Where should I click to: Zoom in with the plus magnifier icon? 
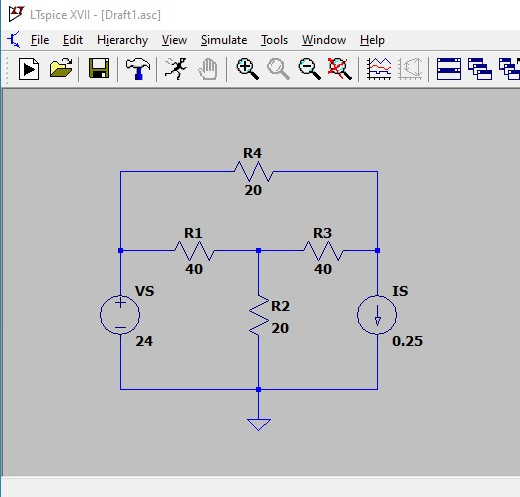tap(247, 69)
